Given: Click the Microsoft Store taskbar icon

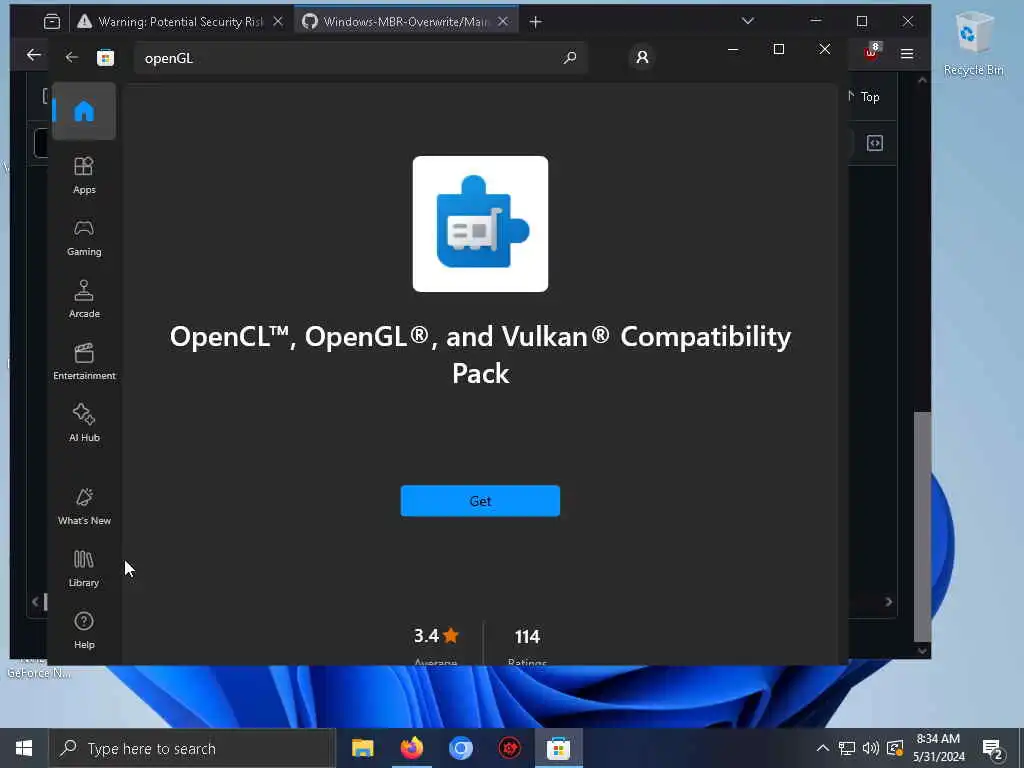Looking at the screenshot, I should tap(558, 748).
